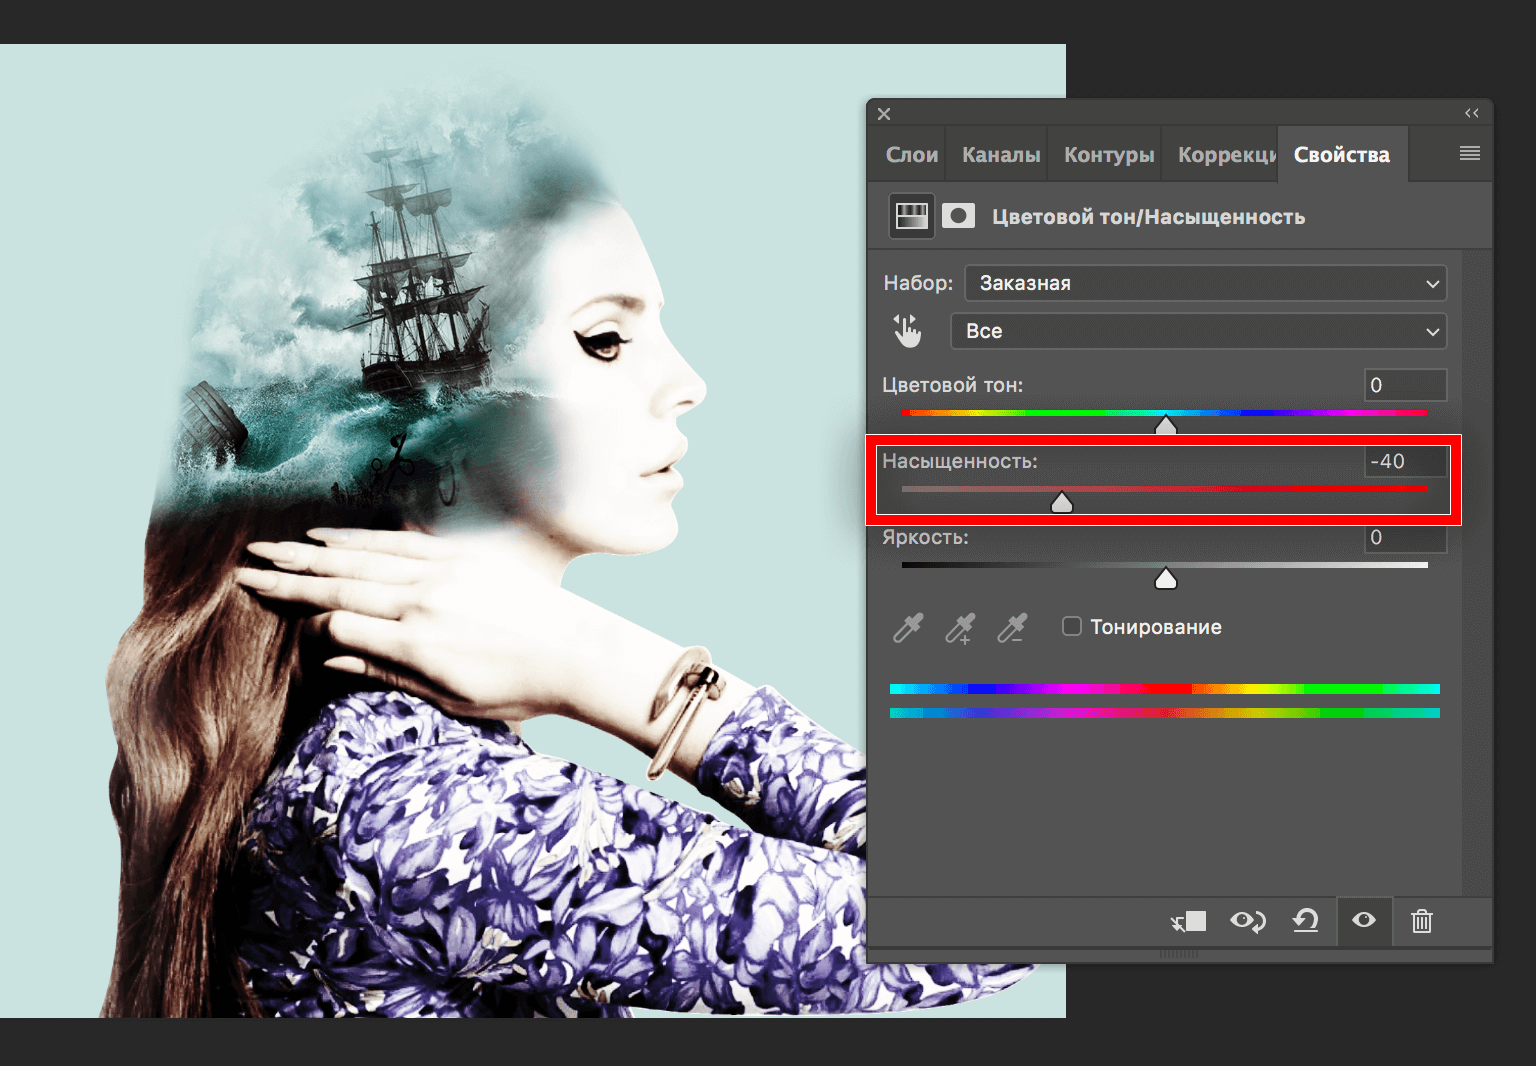Reset adjustment to defaults icon
The height and width of the screenshot is (1066, 1536).
coord(1305,921)
